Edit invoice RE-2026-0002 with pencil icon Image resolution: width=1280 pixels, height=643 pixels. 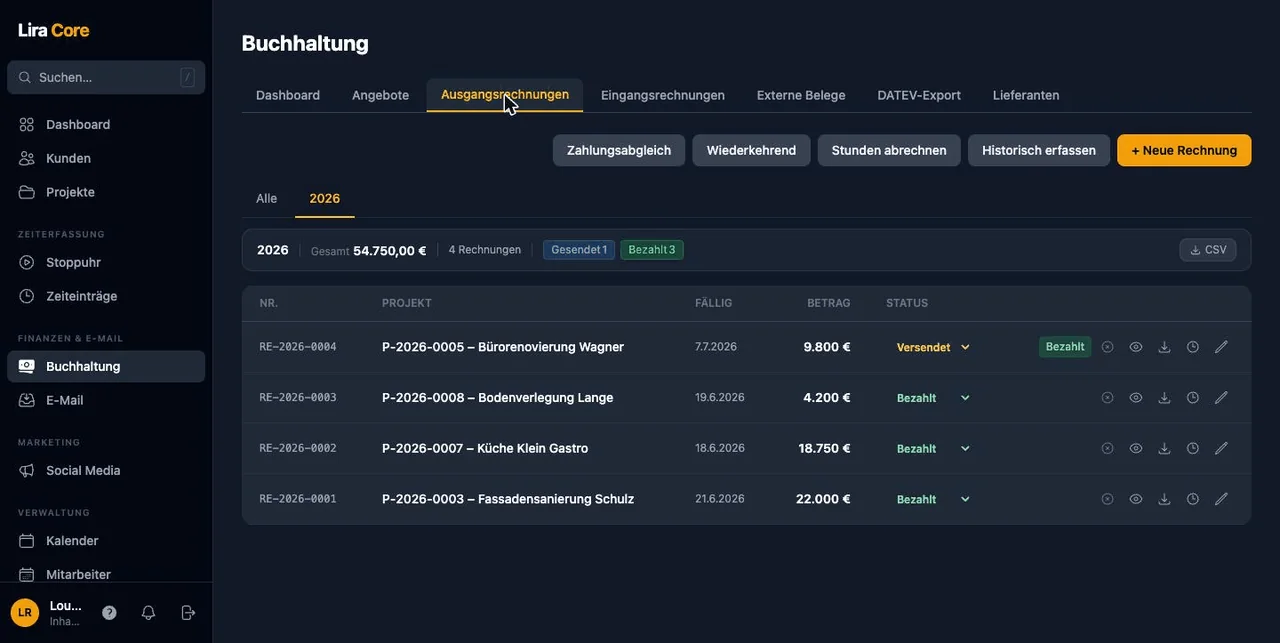tap(1221, 448)
